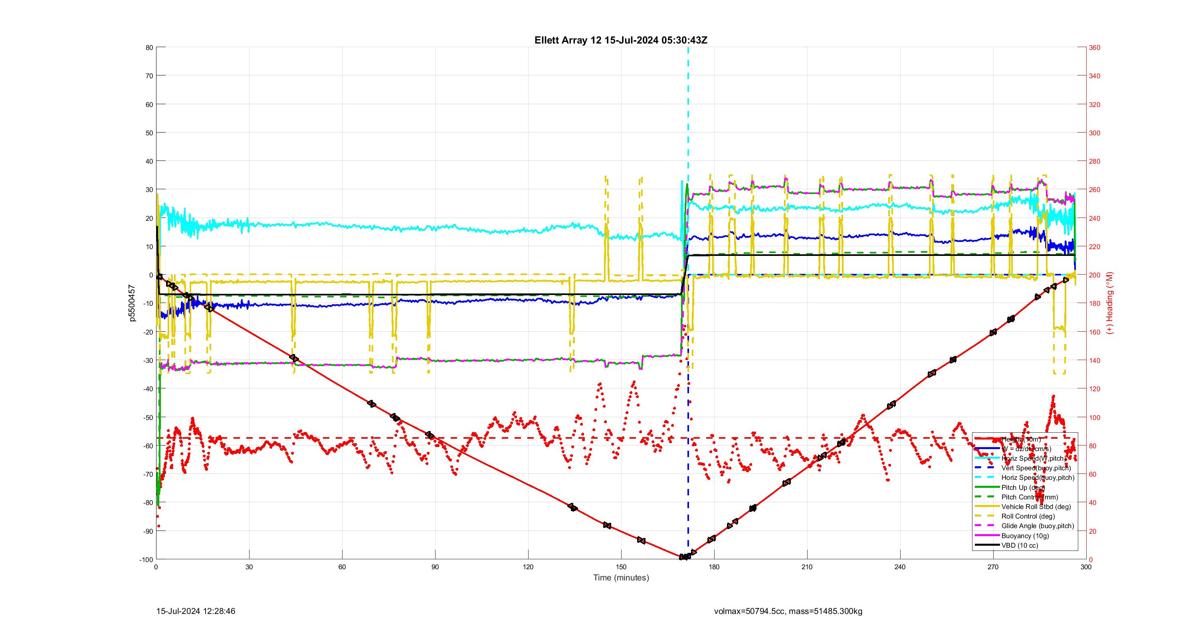1200x628 pixels.
Task: Click left y-axis tick label '50'
Action: [x=148, y=132]
